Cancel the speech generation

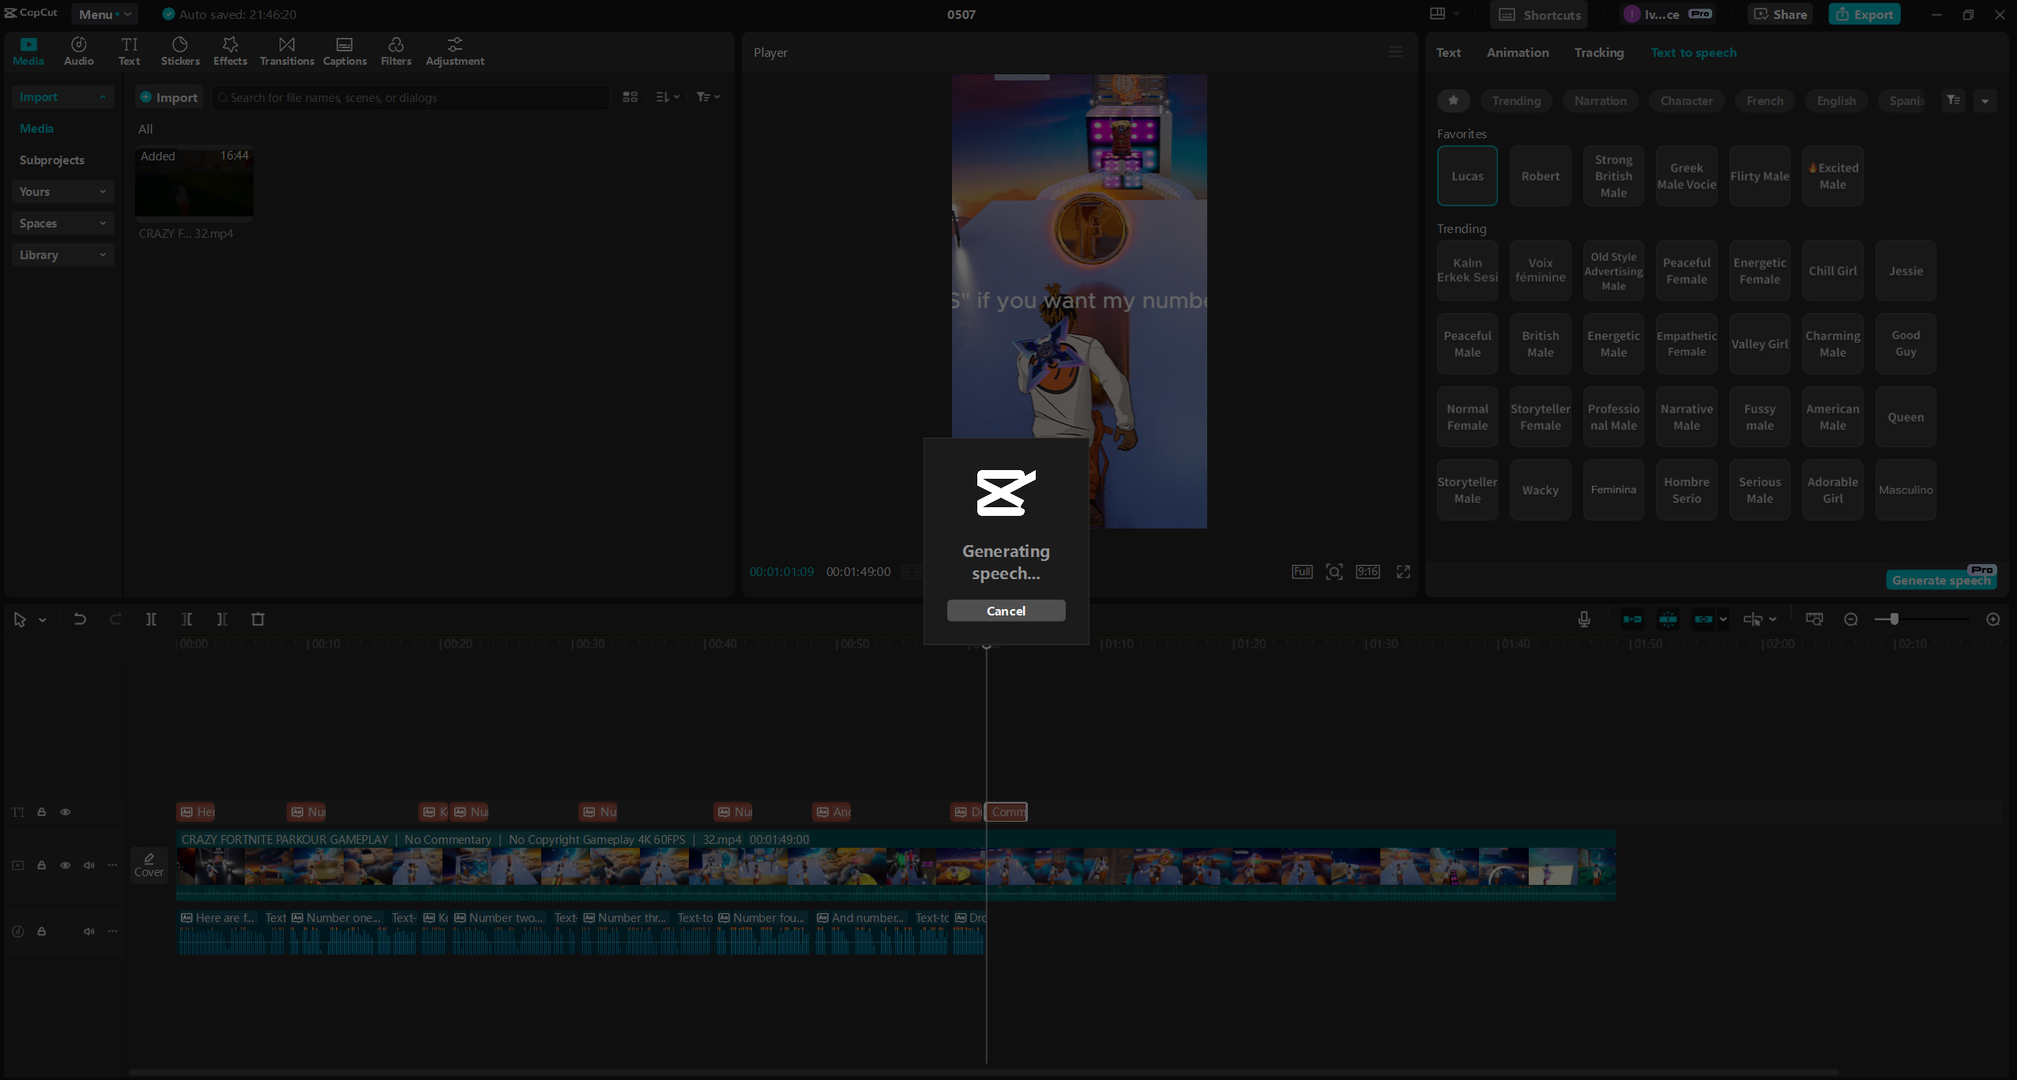click(1006, 610)
